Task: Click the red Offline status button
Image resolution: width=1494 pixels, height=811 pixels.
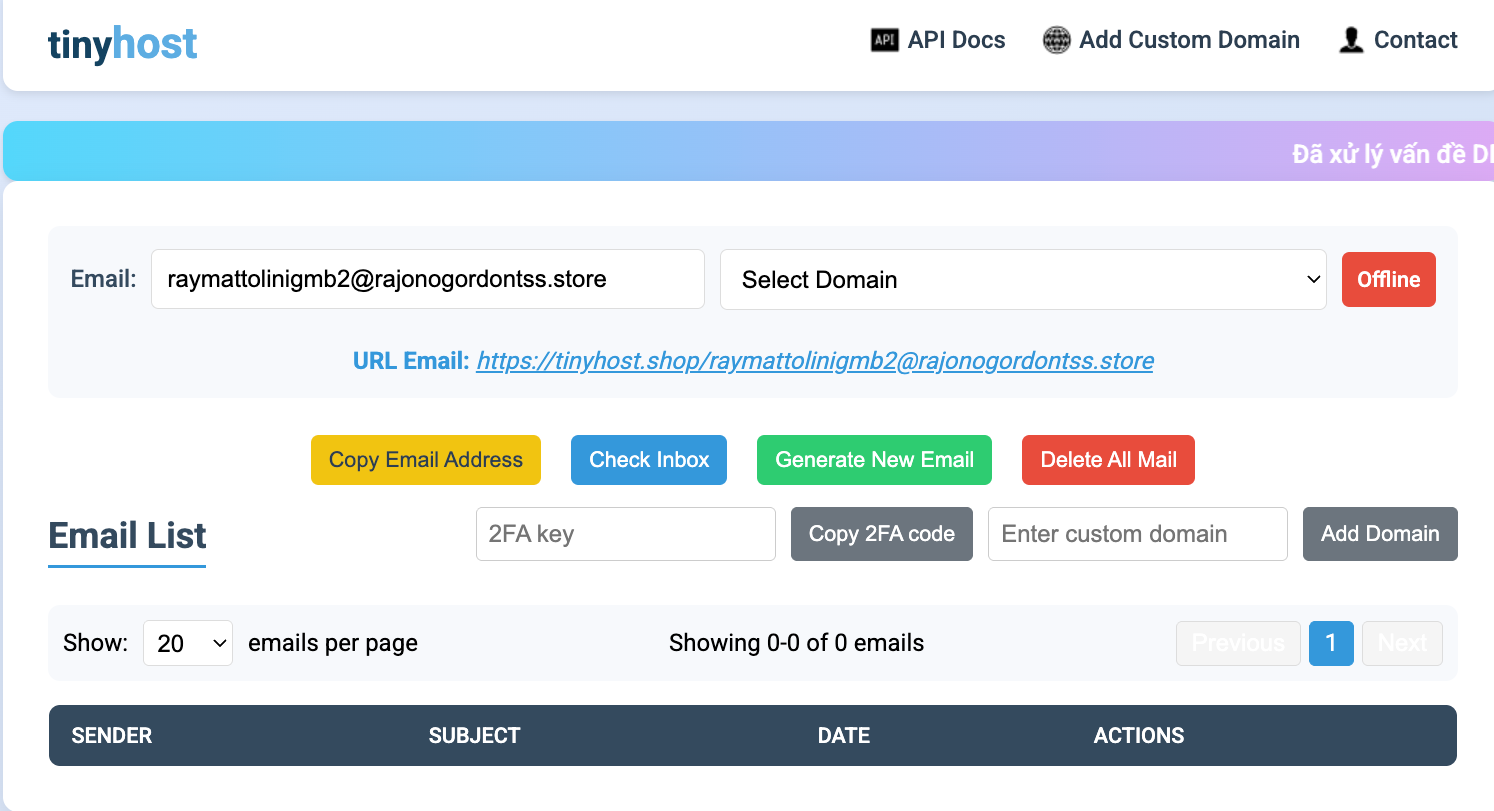Action: click(1389, 279)
